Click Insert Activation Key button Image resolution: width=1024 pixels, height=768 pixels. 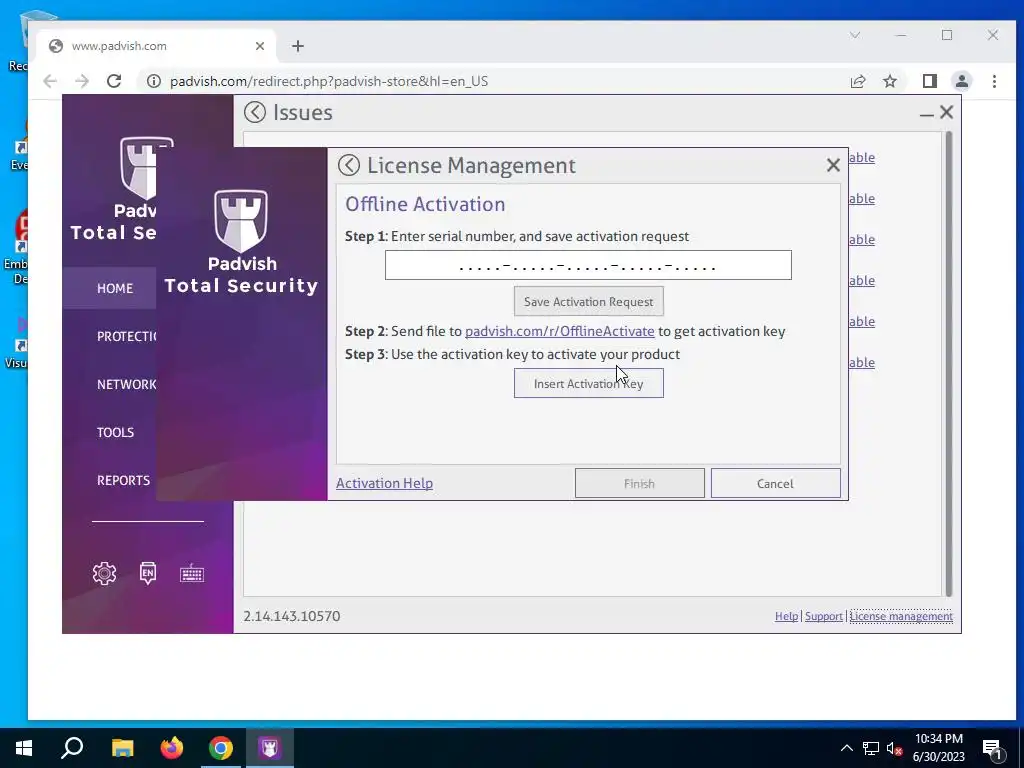point(588,383)
